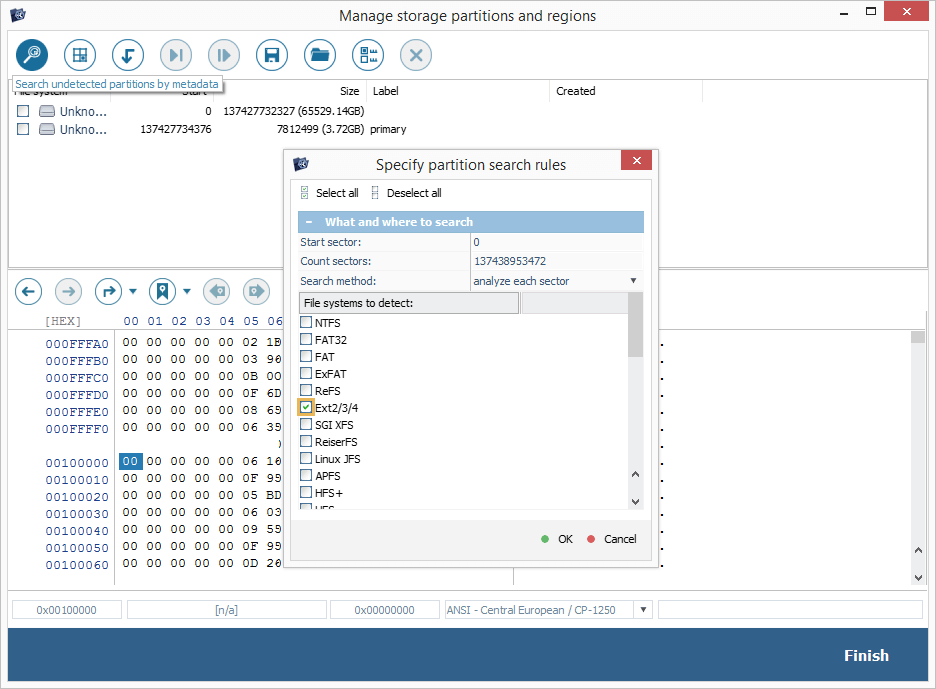Collapse the 'What and where to search' section

point(310,222)
